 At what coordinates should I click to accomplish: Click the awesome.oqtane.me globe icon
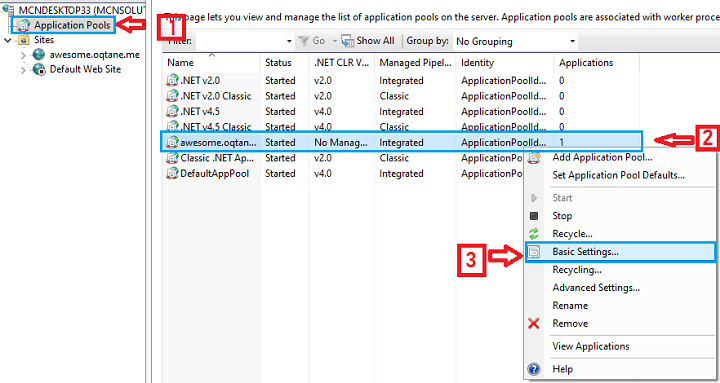(x=39, y=55)
